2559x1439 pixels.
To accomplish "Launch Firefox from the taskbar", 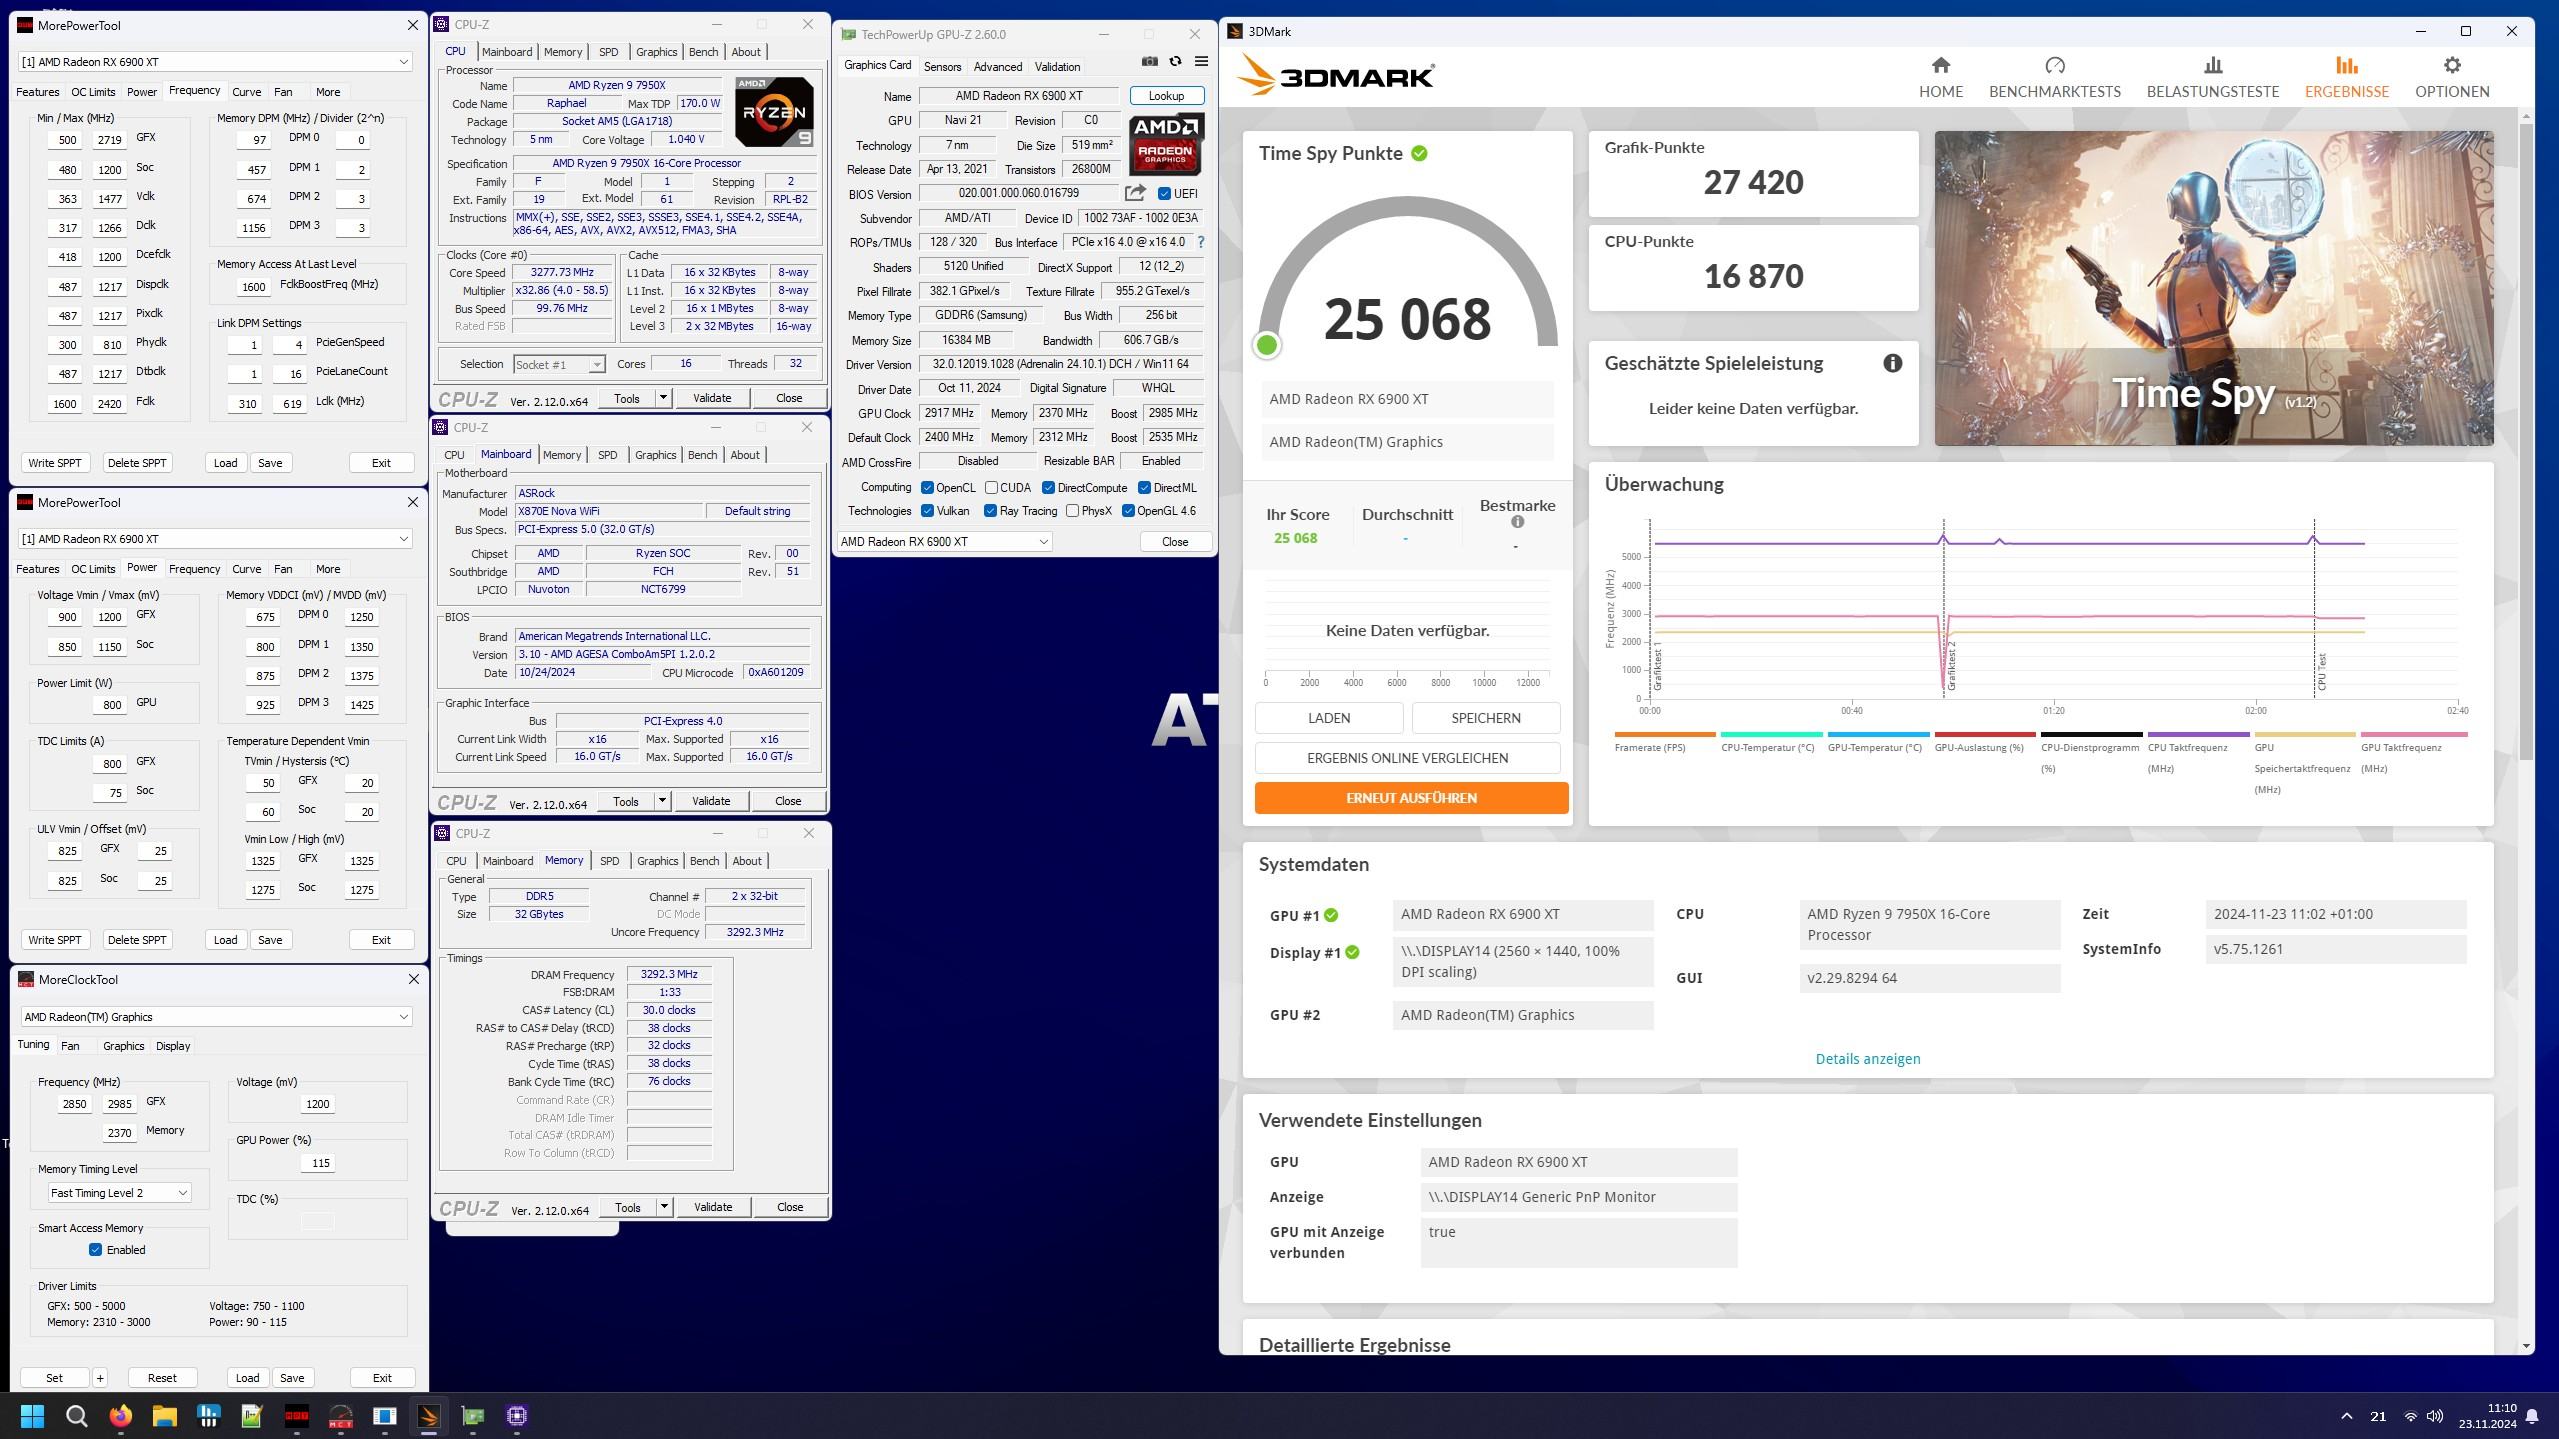I will [120, 1415].
